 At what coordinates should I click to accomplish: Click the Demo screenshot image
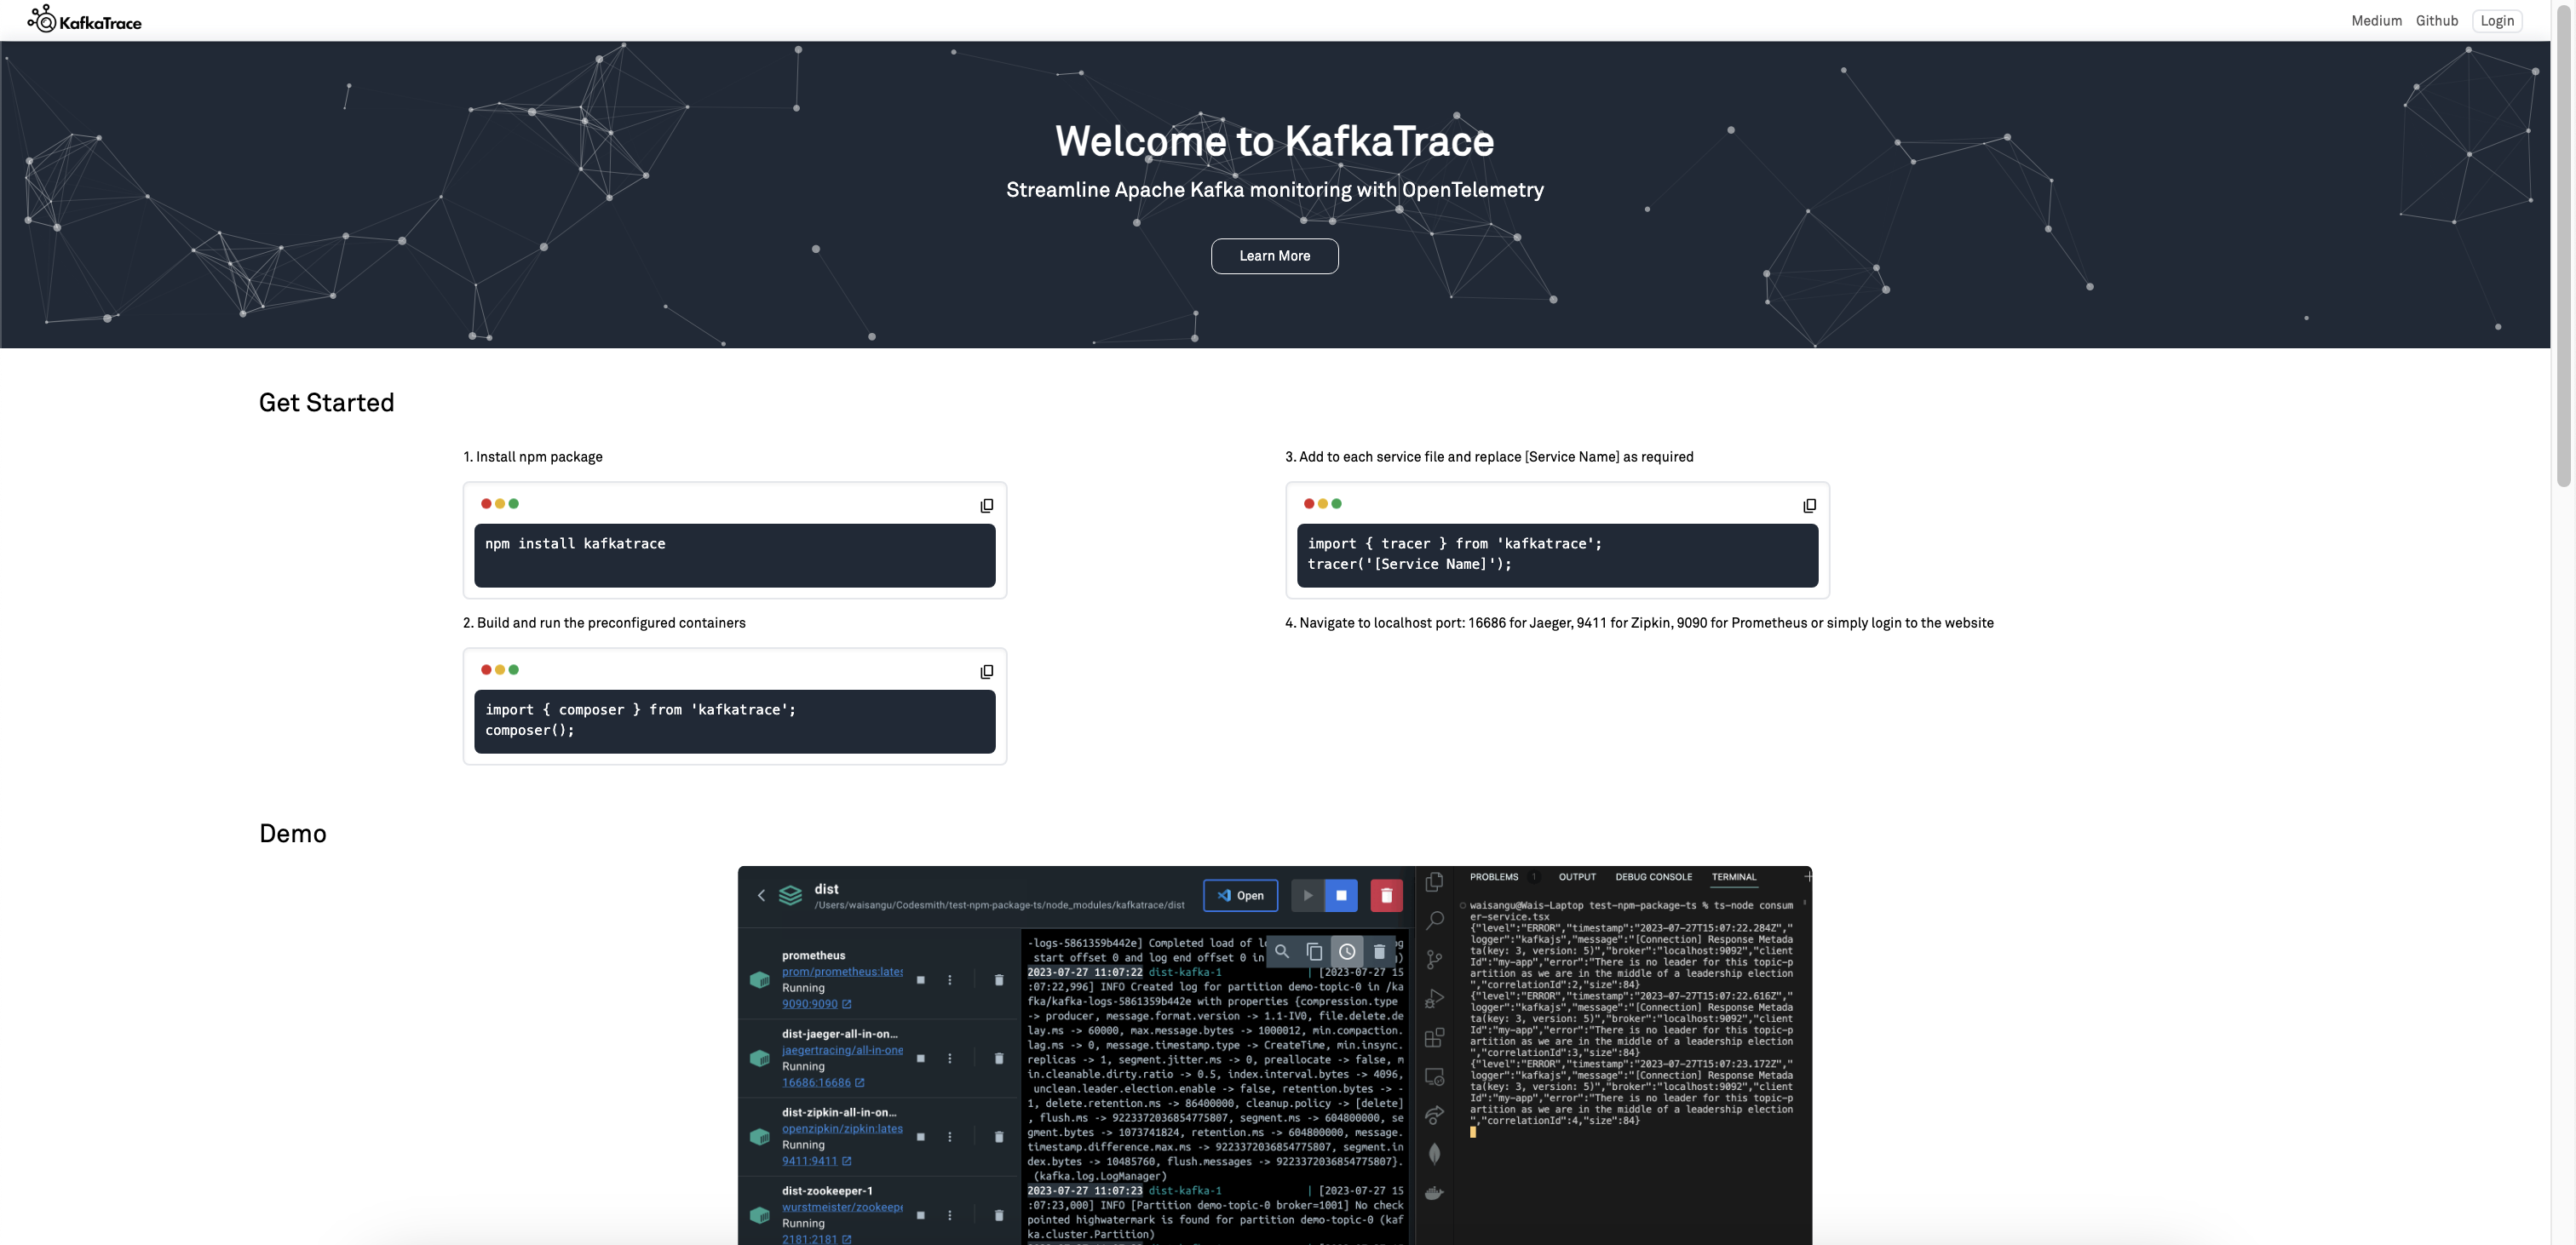pos(1274,1055)
